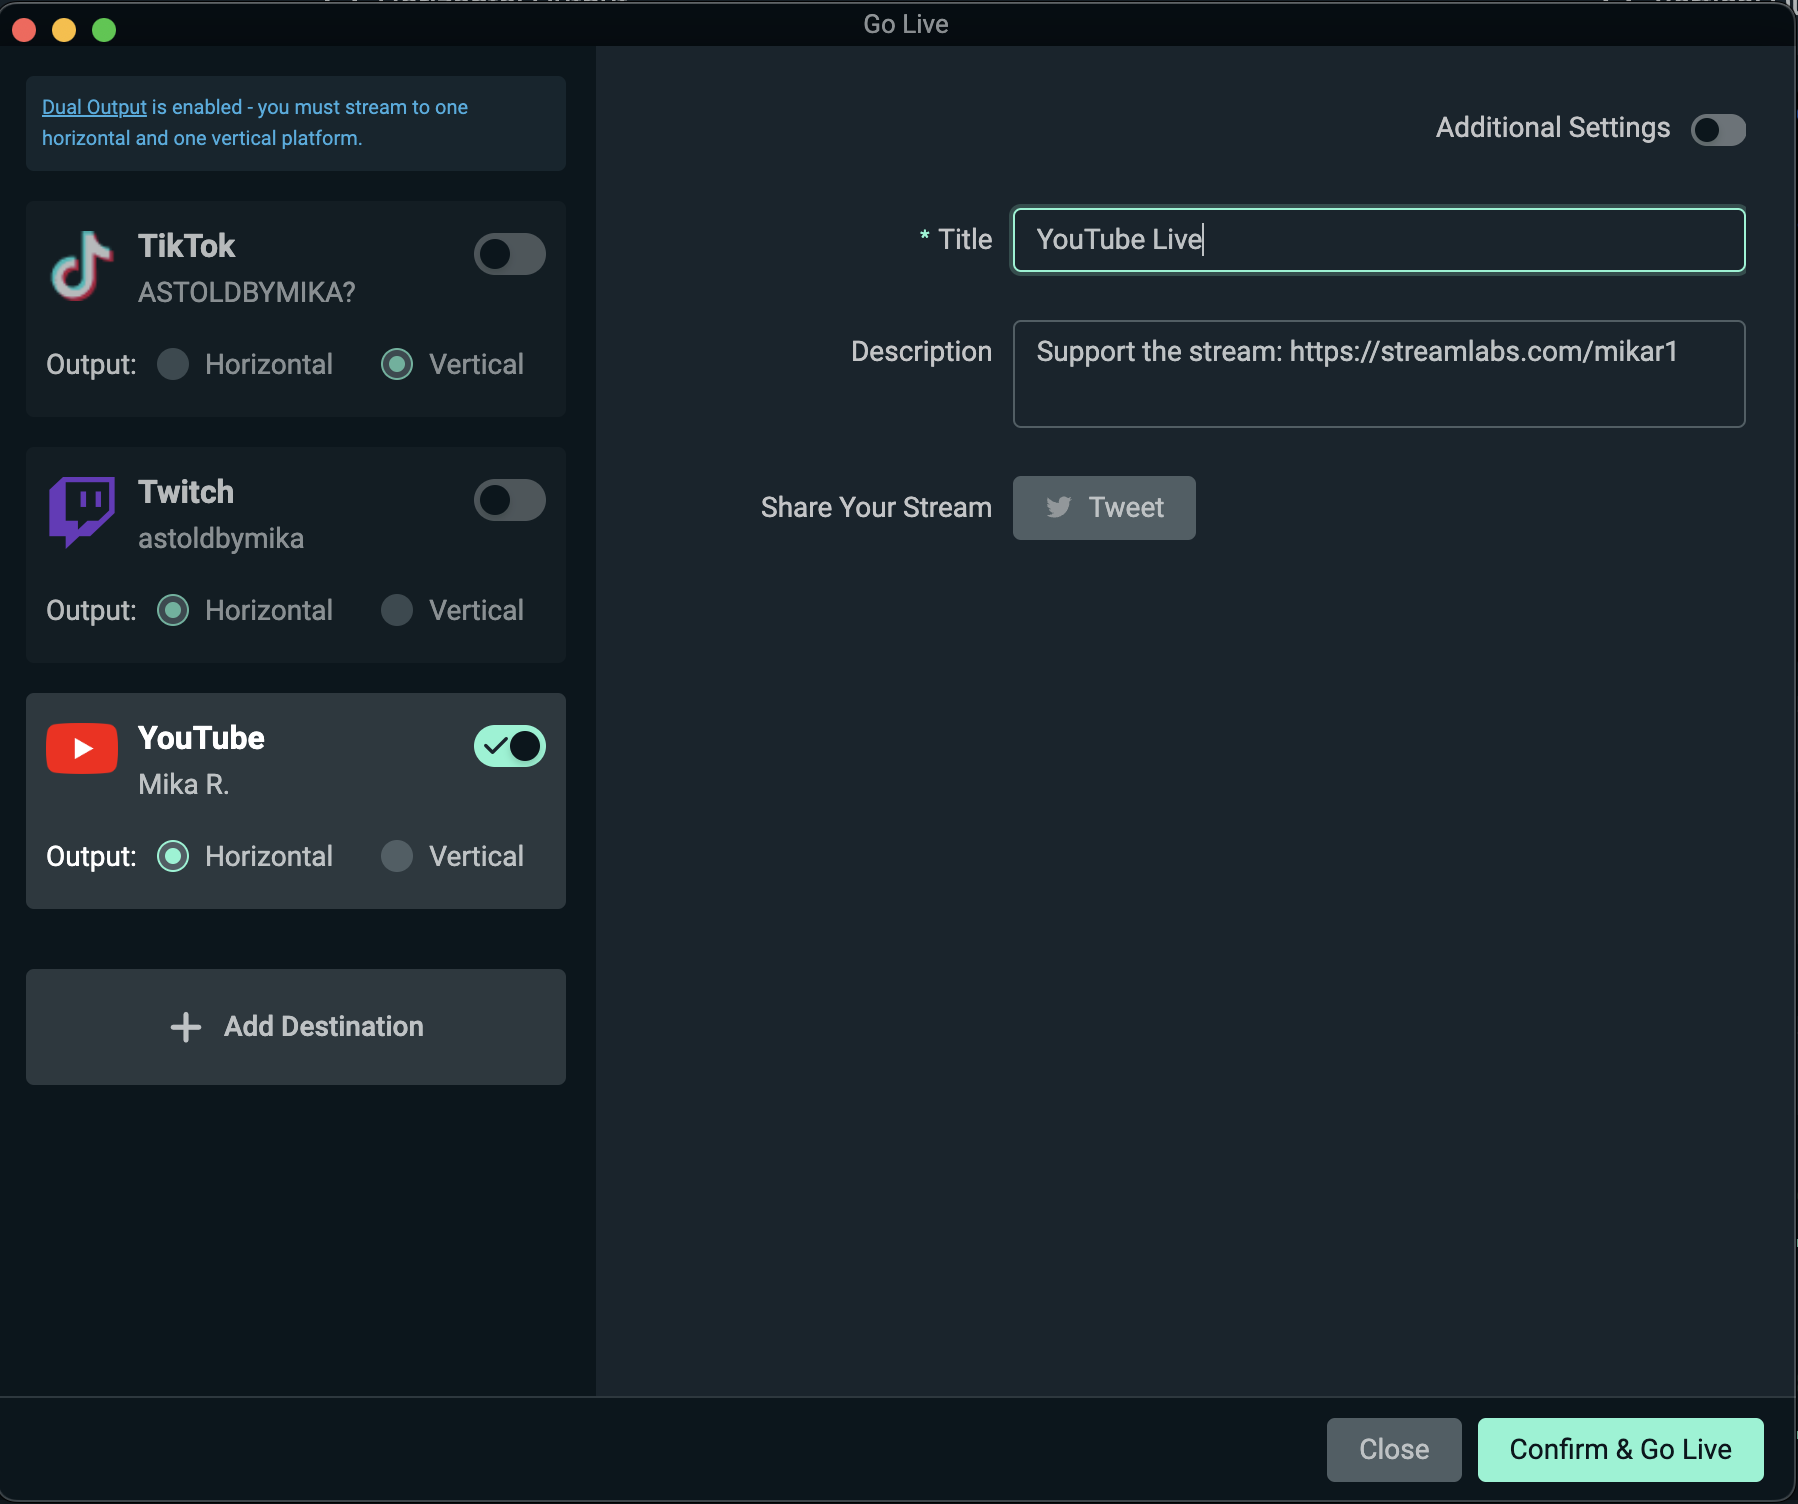The image size is (1798, 1504).
Task: Click the yellow minimize window button
Action: (x=64, y=30)
